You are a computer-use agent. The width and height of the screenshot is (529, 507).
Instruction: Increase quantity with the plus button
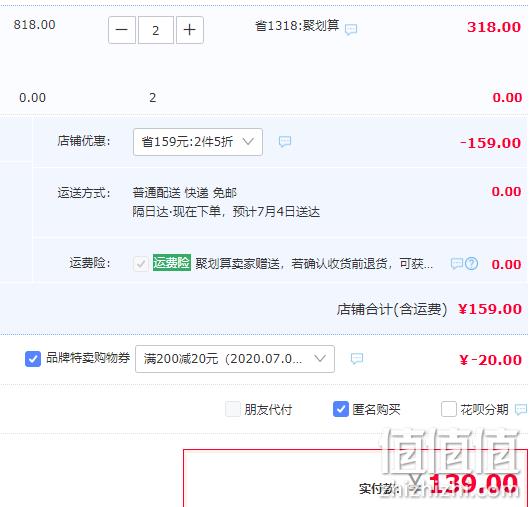[190, 30]
